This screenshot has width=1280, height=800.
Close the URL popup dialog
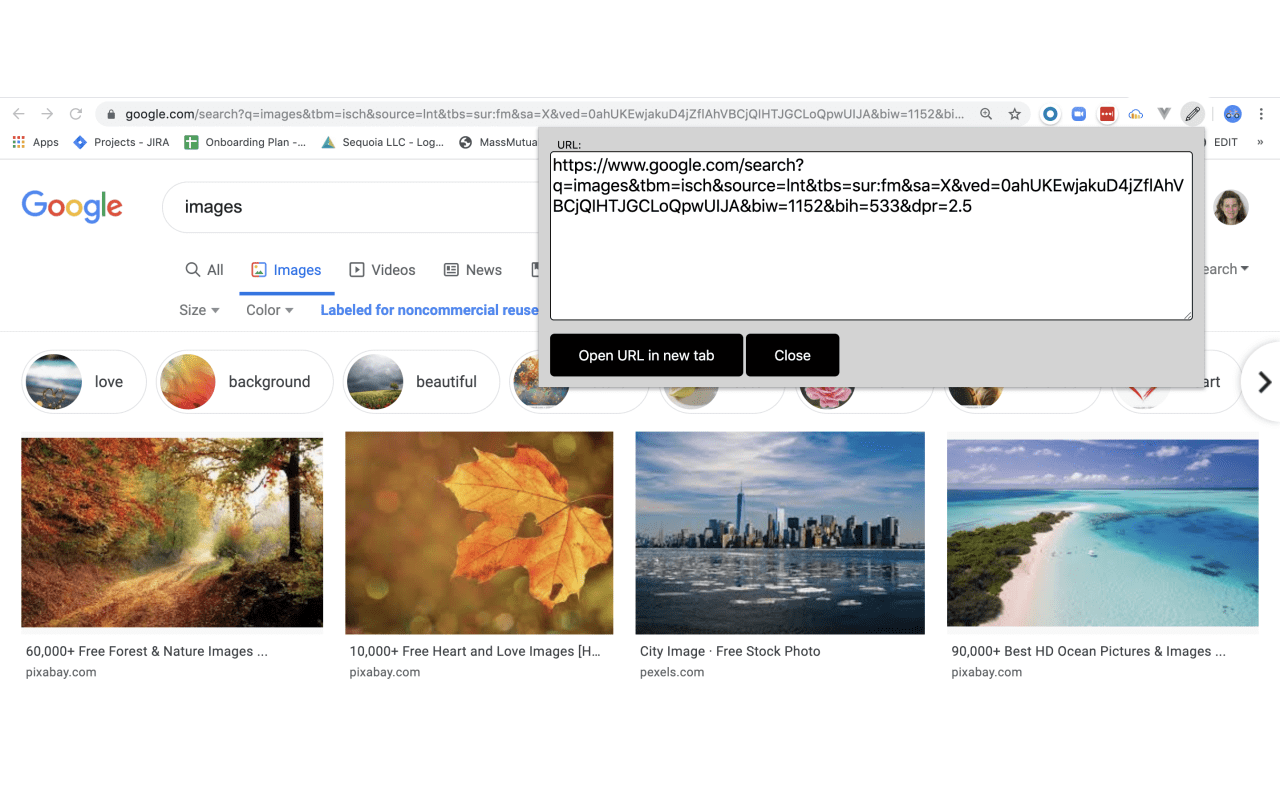click(792, 355)
